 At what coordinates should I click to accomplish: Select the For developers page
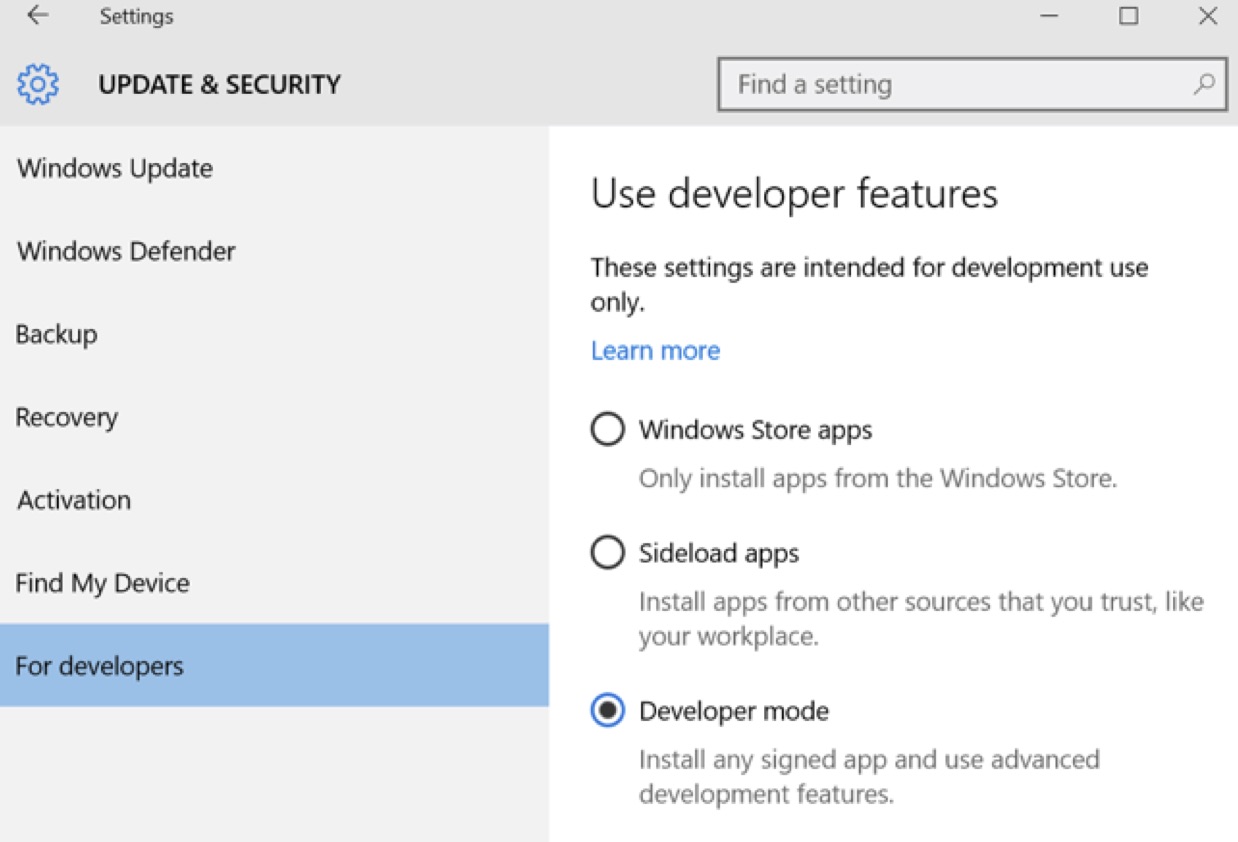[x=274, y=666]
